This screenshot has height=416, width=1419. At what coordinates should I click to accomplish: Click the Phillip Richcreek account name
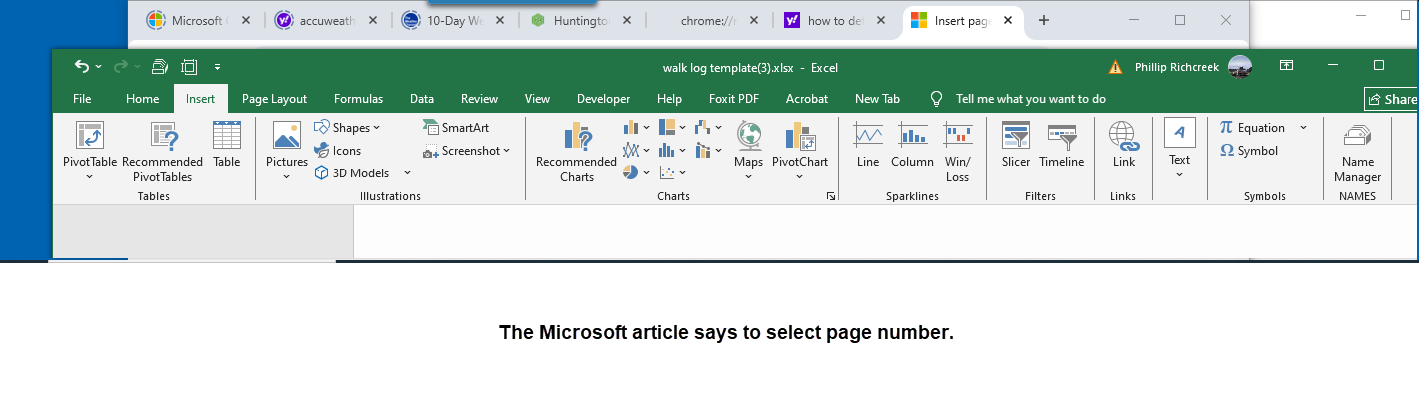point(1178,67)
